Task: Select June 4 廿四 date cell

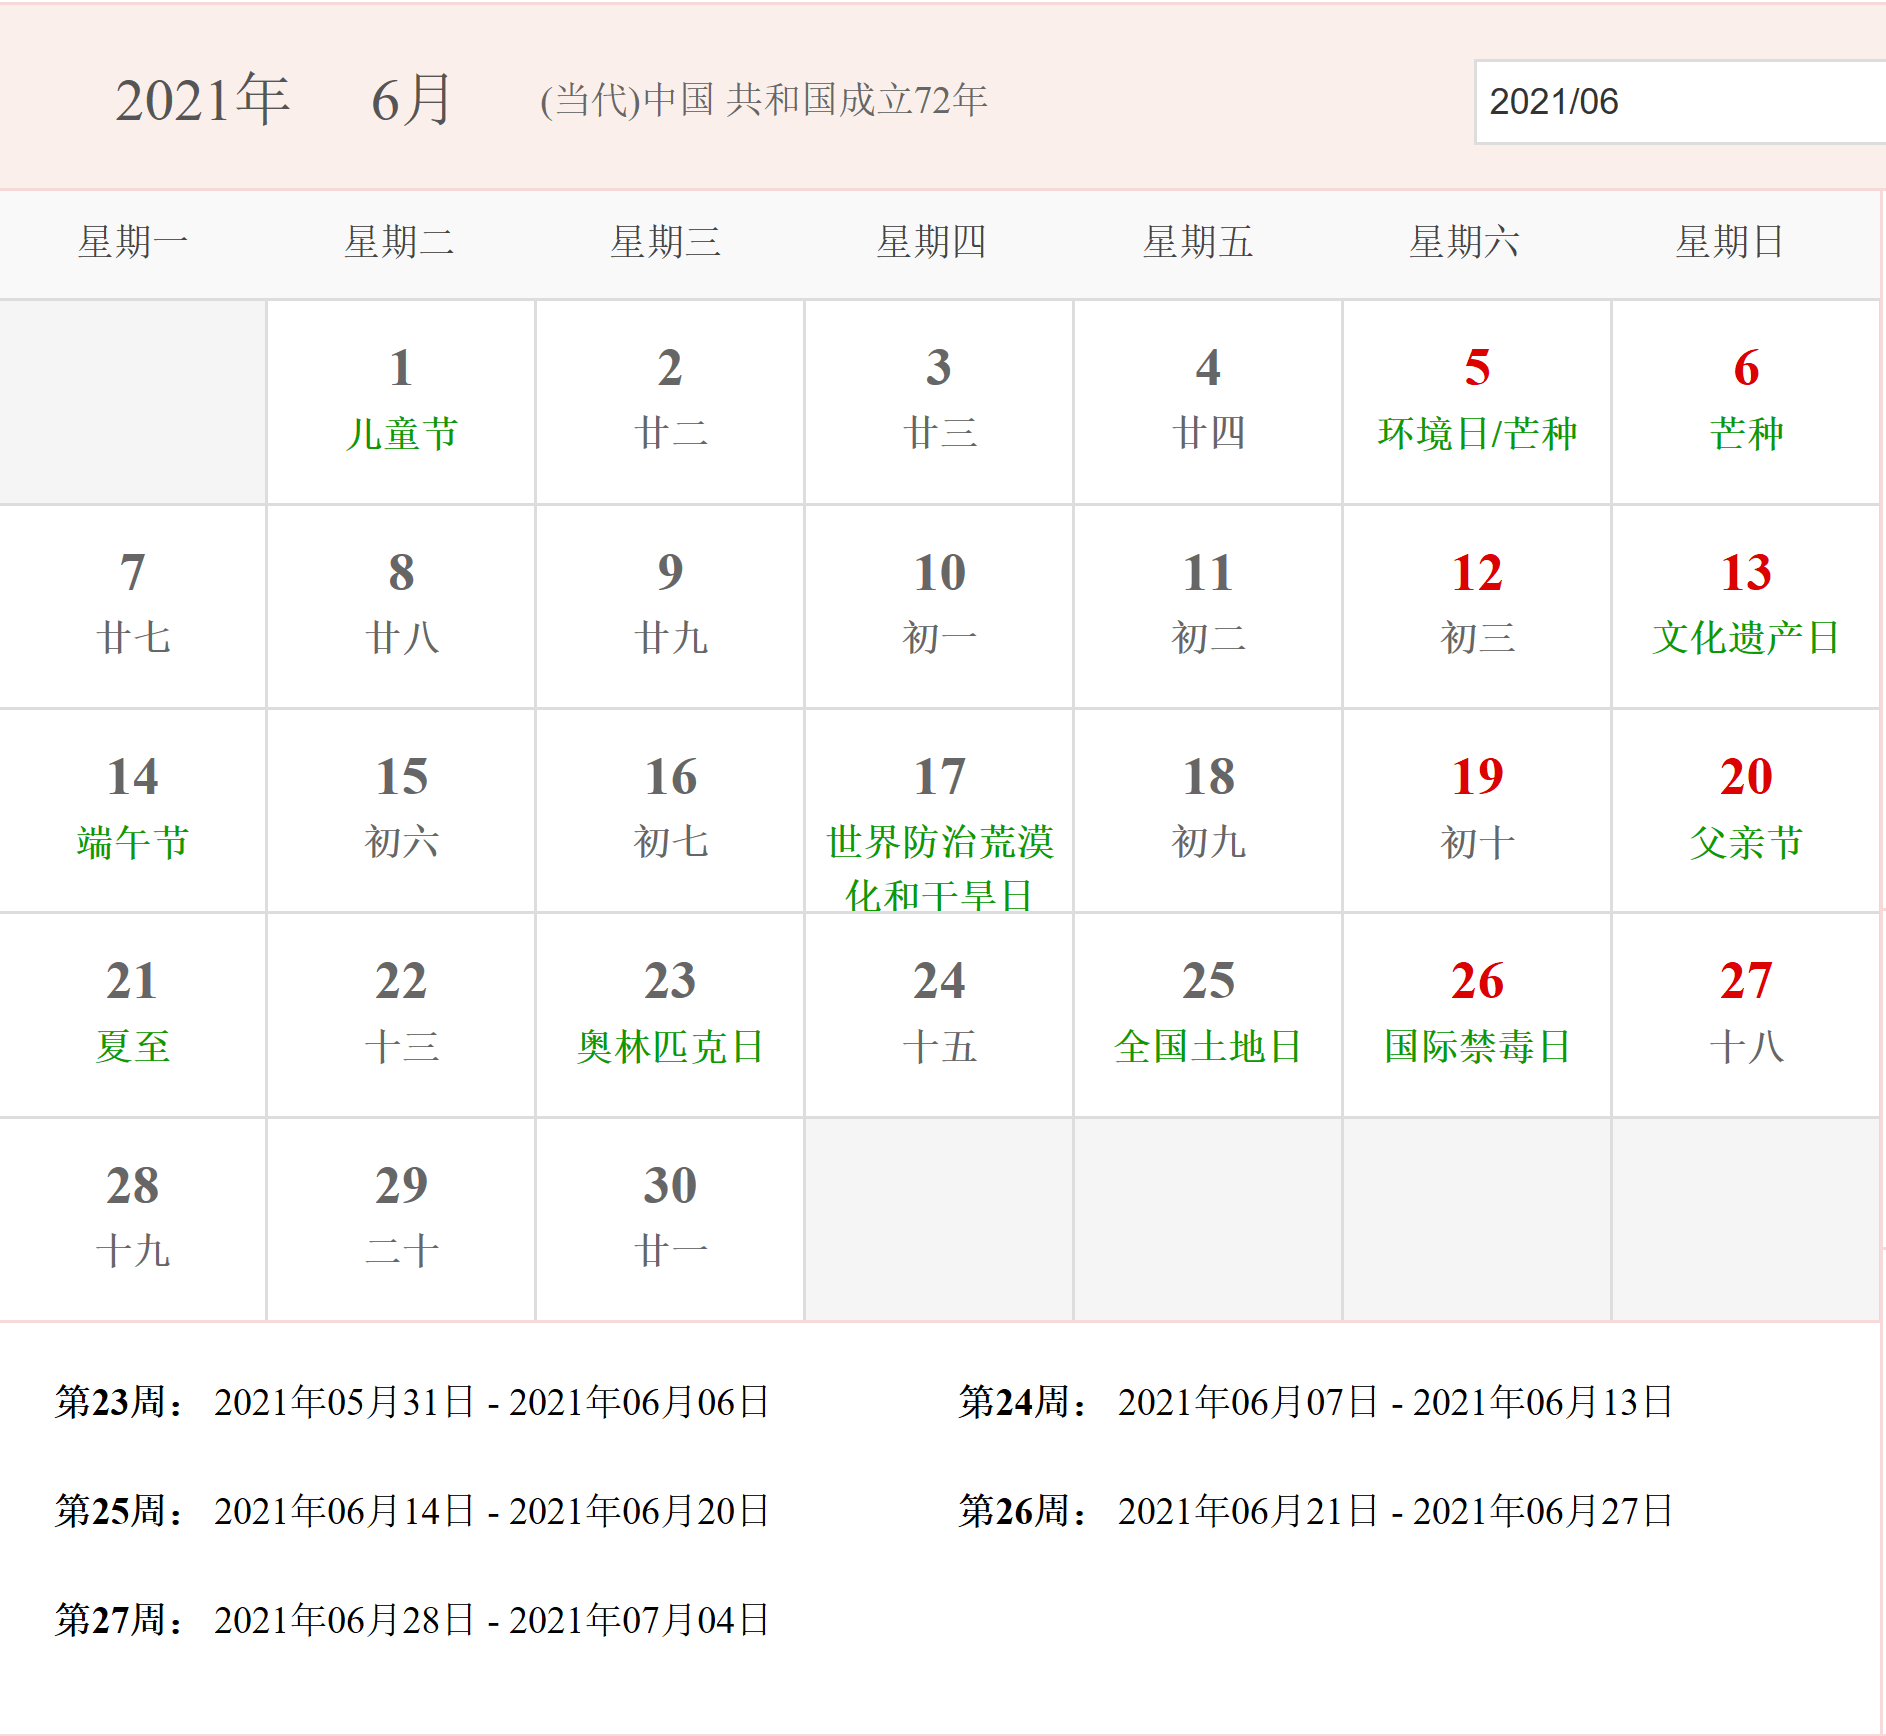Action: click(x=1208, y=402)
